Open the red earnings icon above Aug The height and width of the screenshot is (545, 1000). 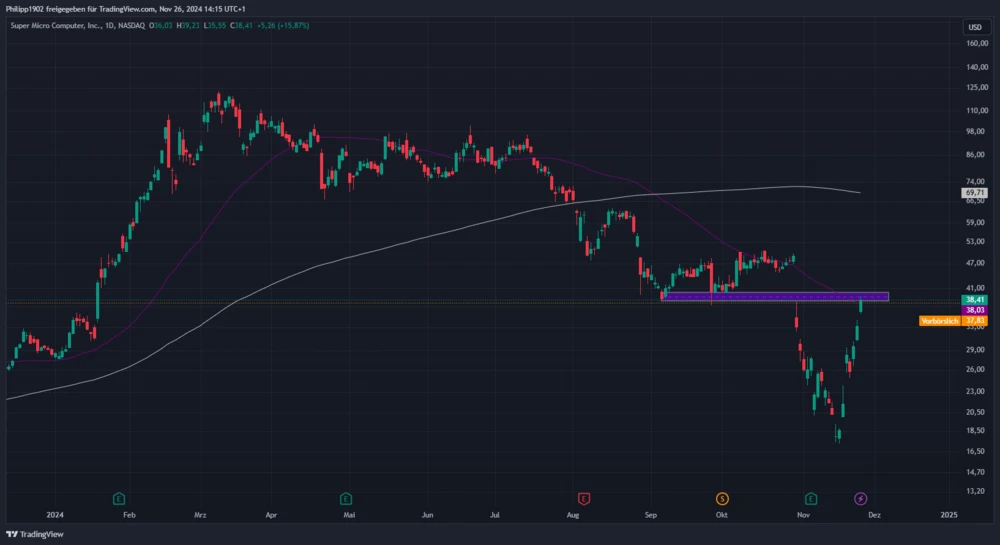click(584, 498)
